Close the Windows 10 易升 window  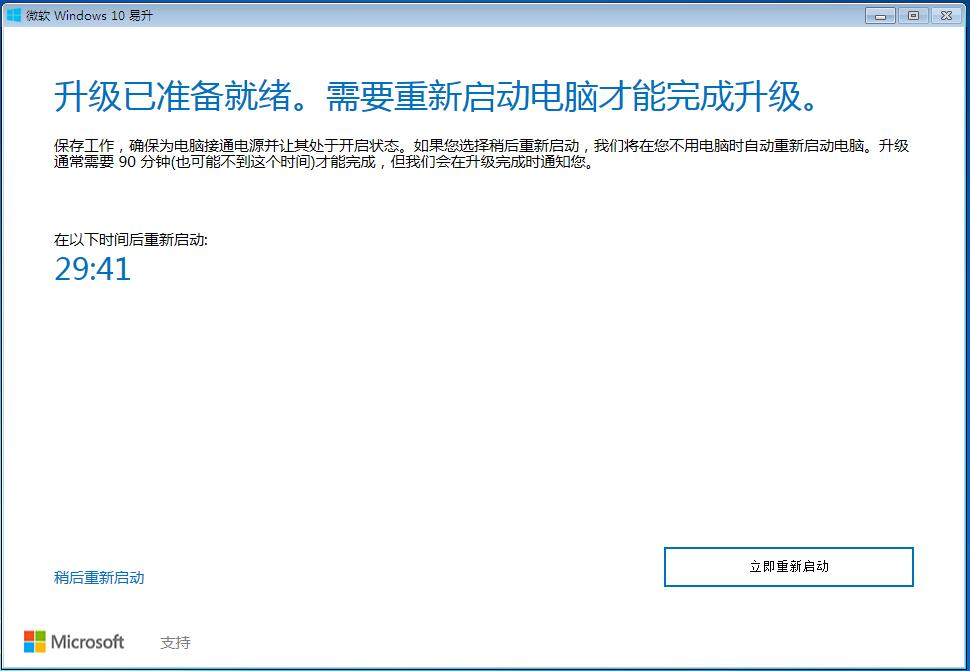945,15
